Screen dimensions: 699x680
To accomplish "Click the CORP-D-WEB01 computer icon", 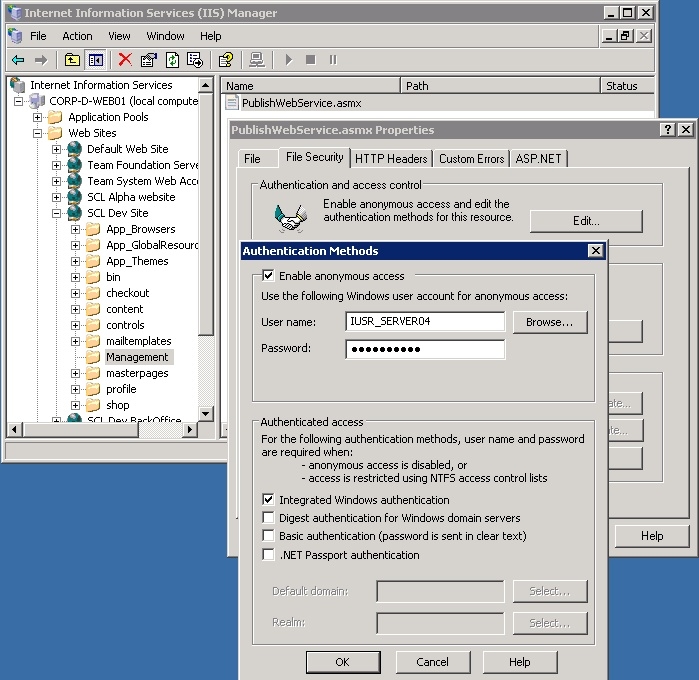I will point(37,101).
